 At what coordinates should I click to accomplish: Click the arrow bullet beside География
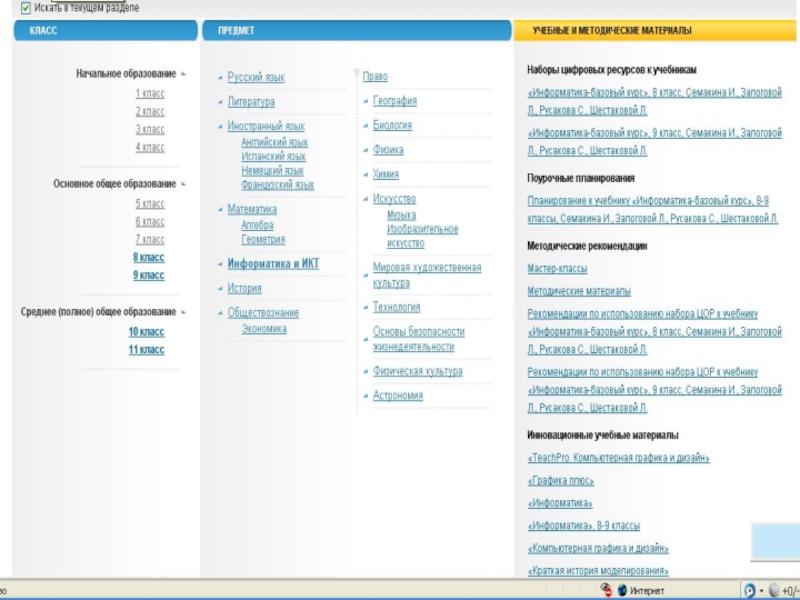(366, 102)
